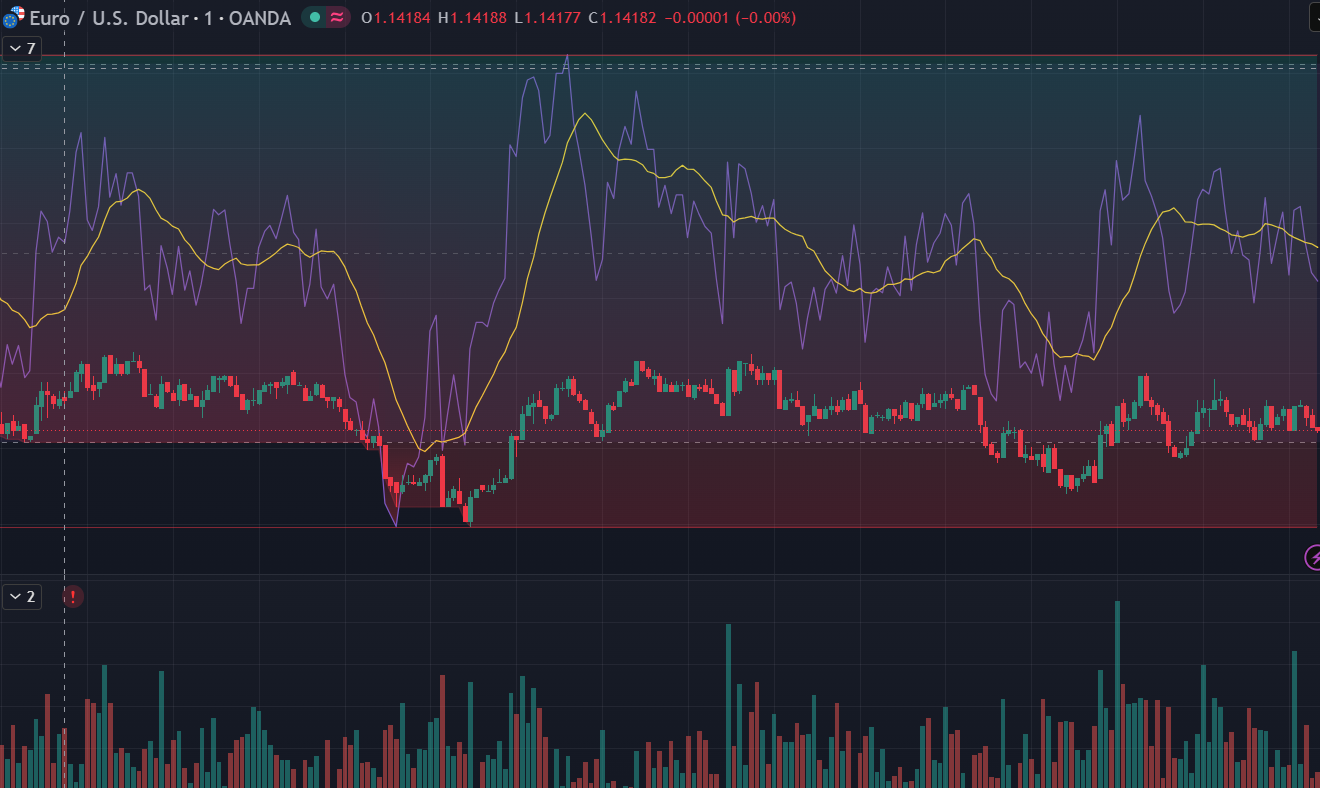Open the Euro / U.S. Dollar symbol title

click(107, 18)
